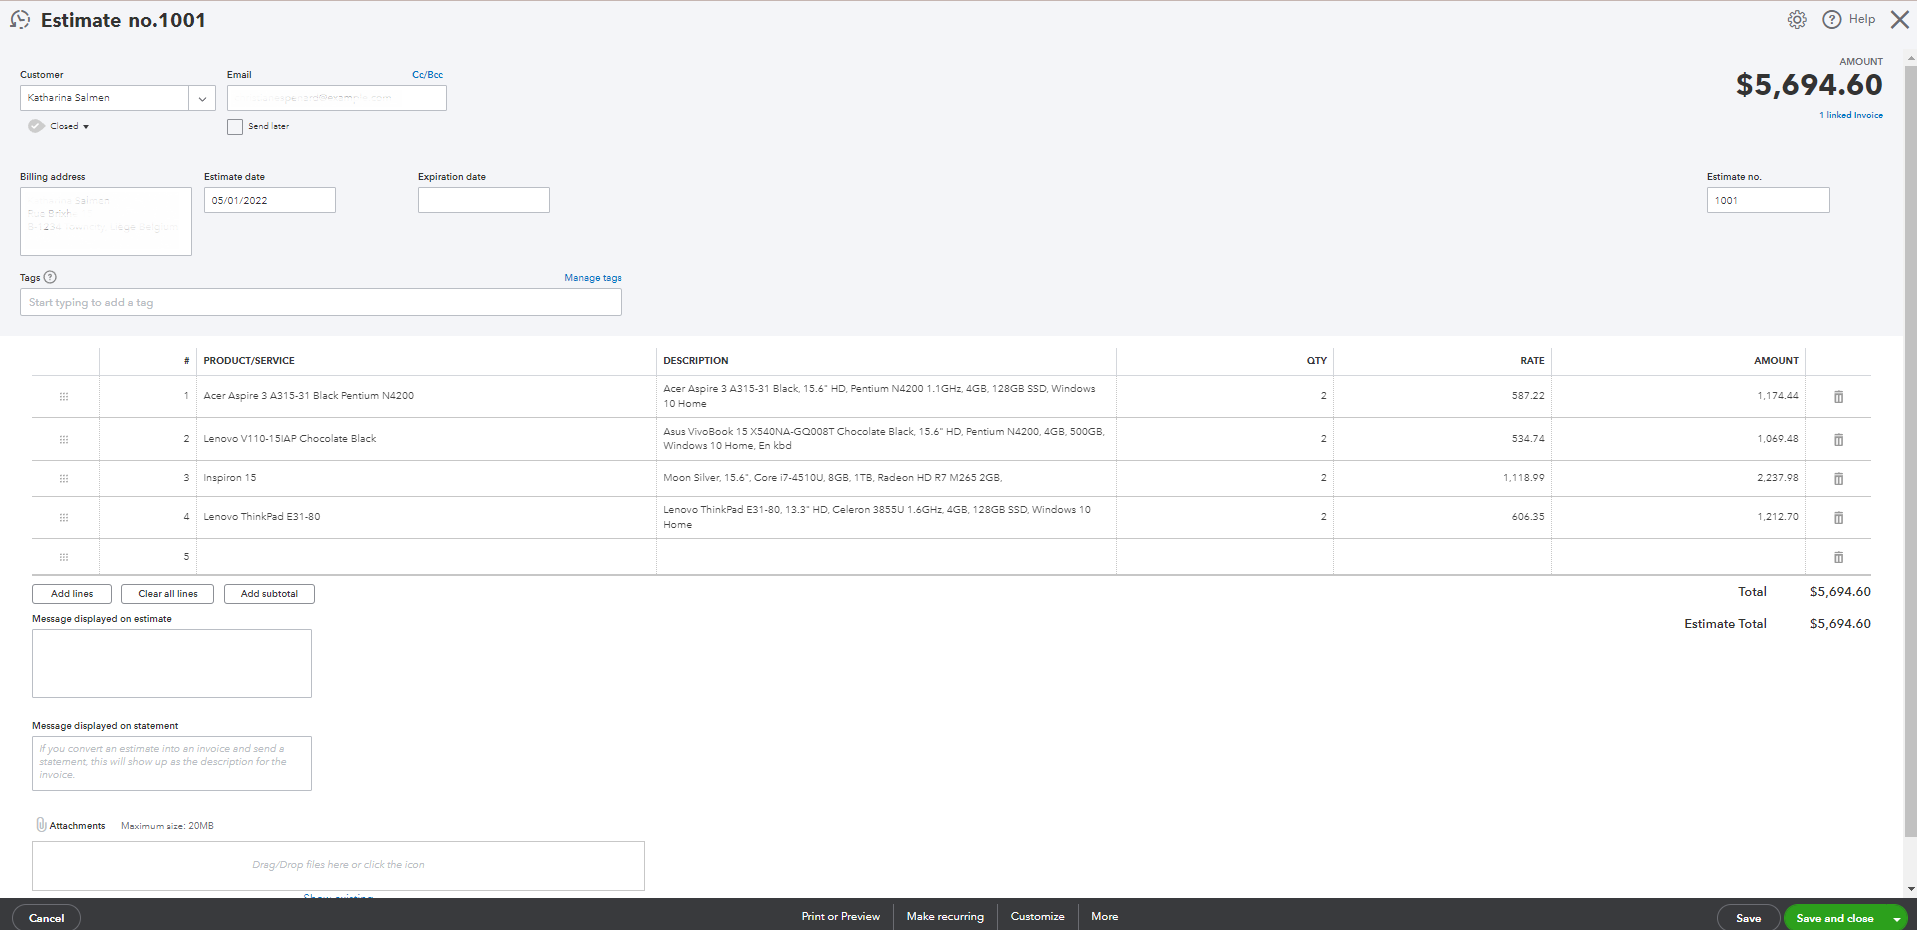Click Message displayed on statement box
1918x930 pixels.
[x=172, y=763]
